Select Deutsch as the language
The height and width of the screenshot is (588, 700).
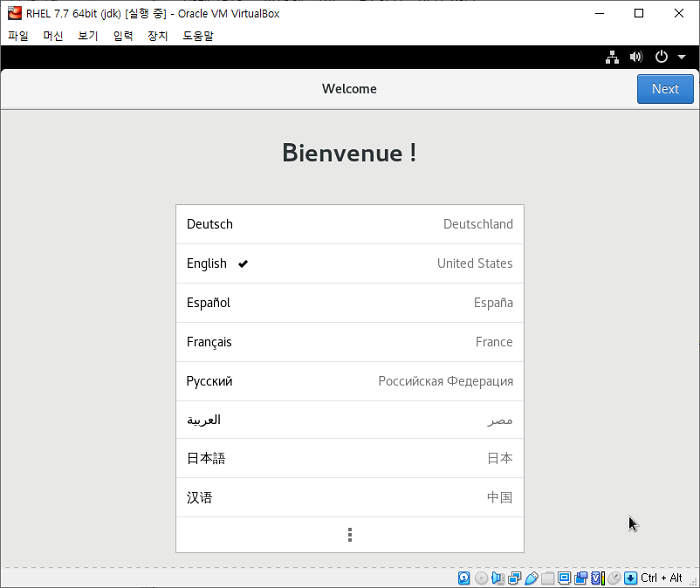tap(350, 224)
